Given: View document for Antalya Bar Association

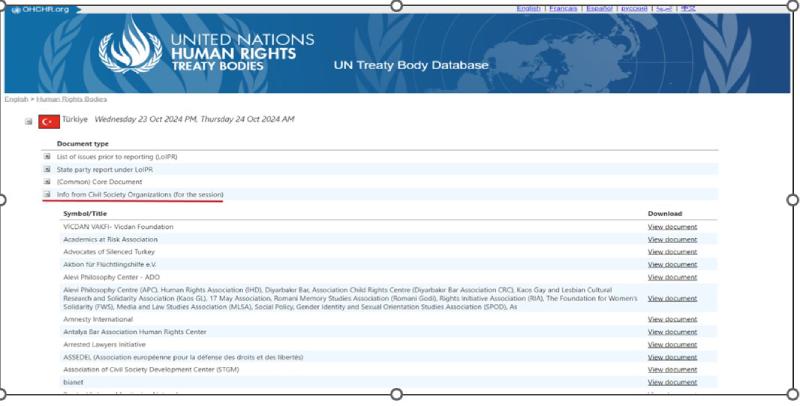Looking at the screenshot, I should (x=672, y=332).
